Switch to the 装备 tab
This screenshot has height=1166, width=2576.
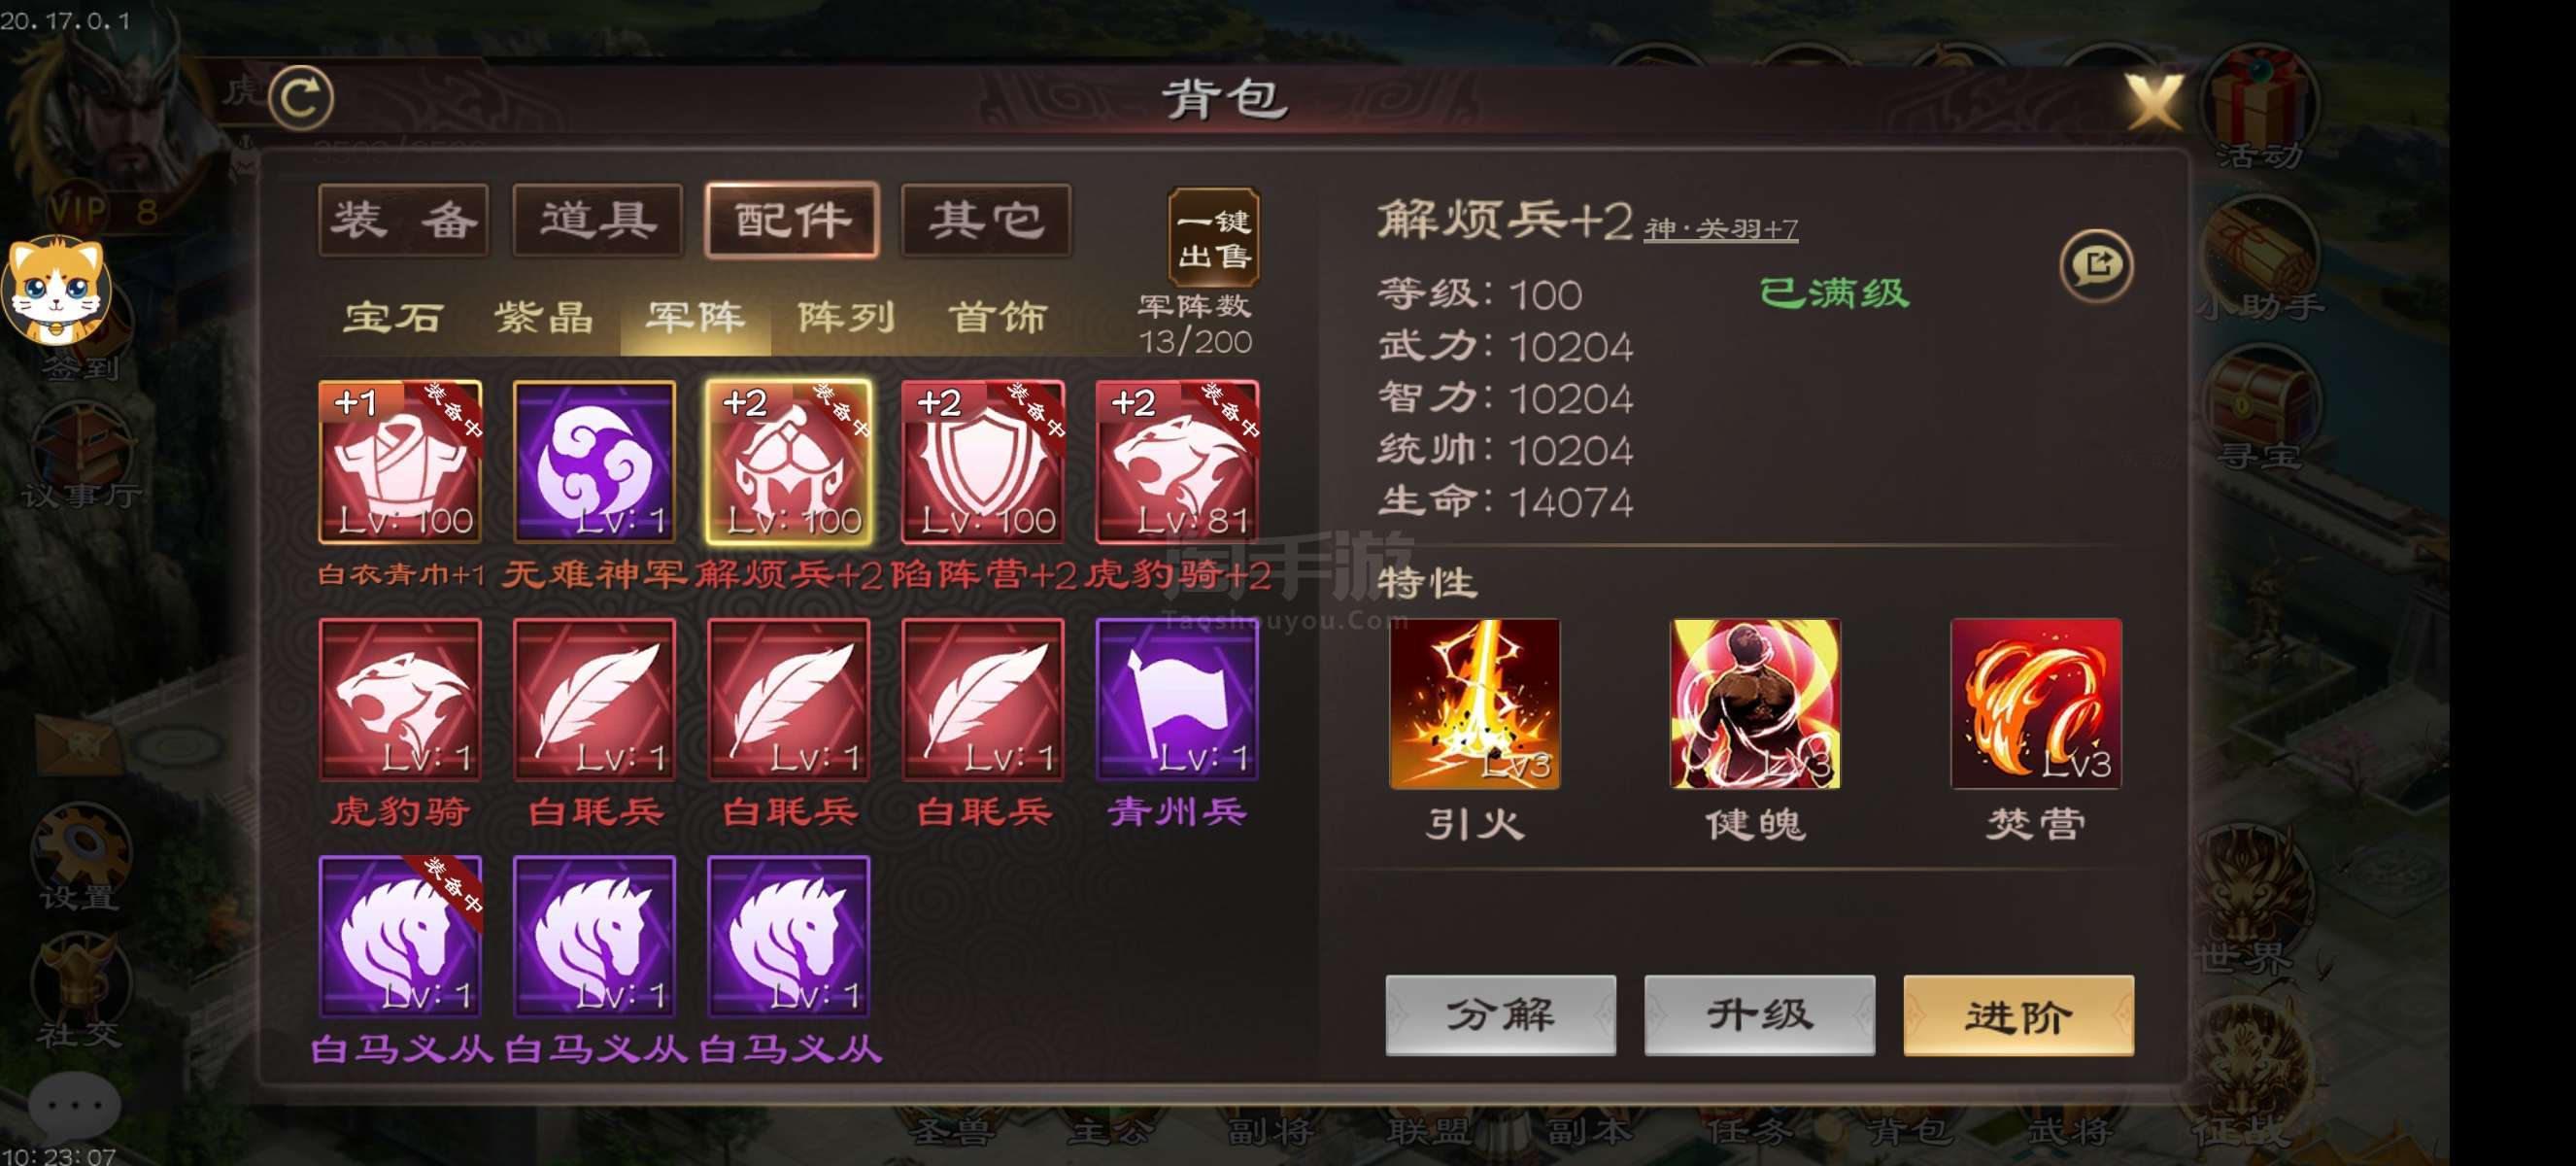(x=403, y=220)
